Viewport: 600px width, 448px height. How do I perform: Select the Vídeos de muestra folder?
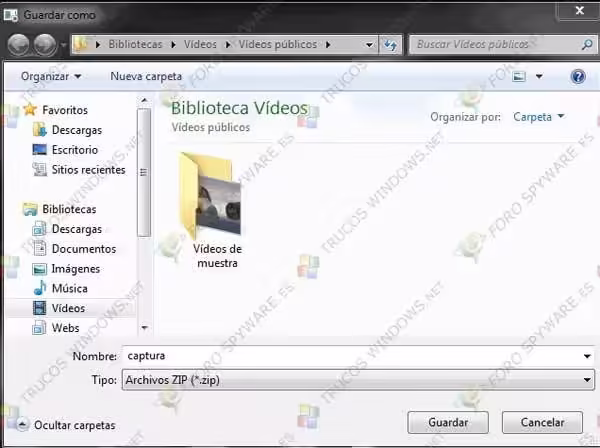point(216,211)
